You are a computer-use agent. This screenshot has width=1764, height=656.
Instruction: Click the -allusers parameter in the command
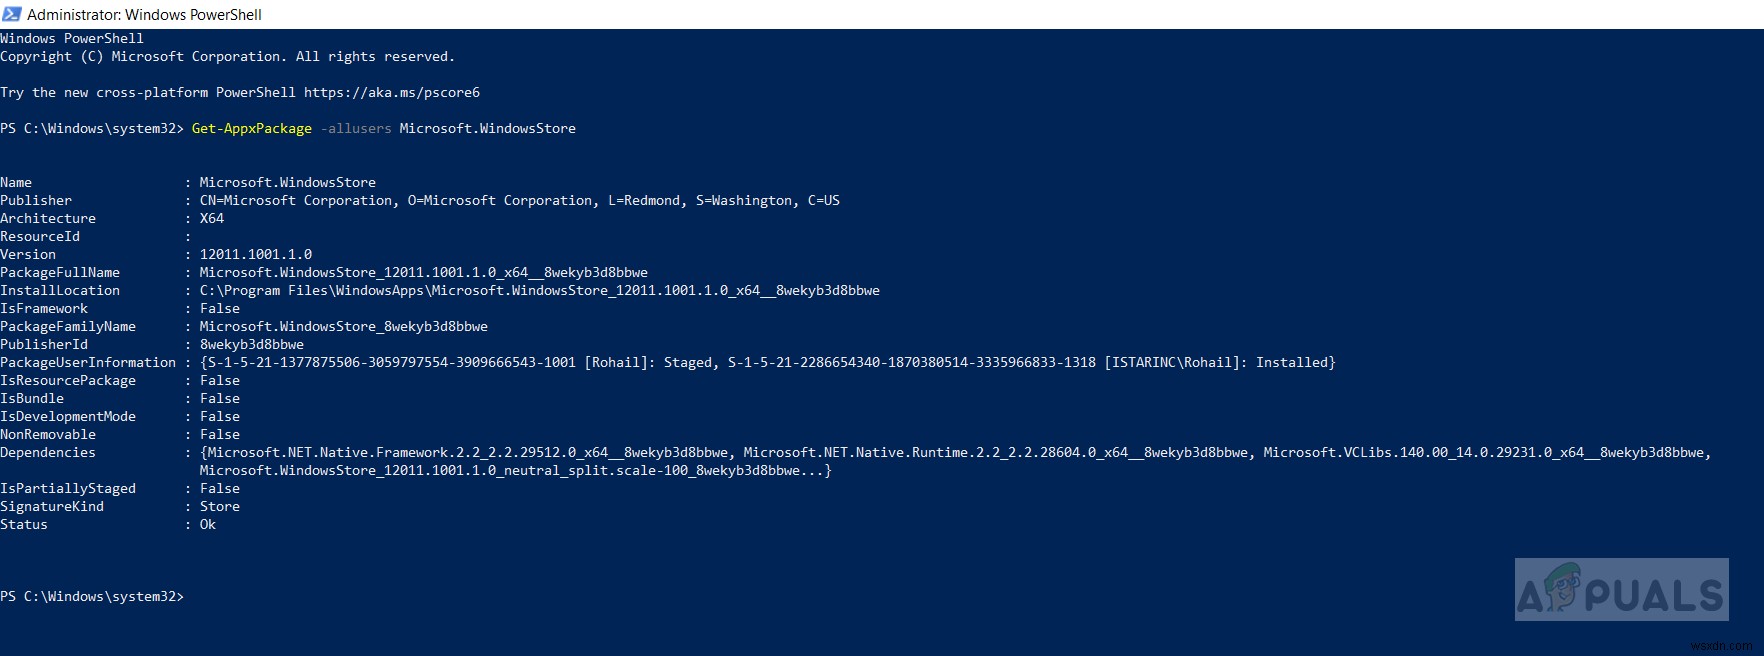[x=355, y=128]
